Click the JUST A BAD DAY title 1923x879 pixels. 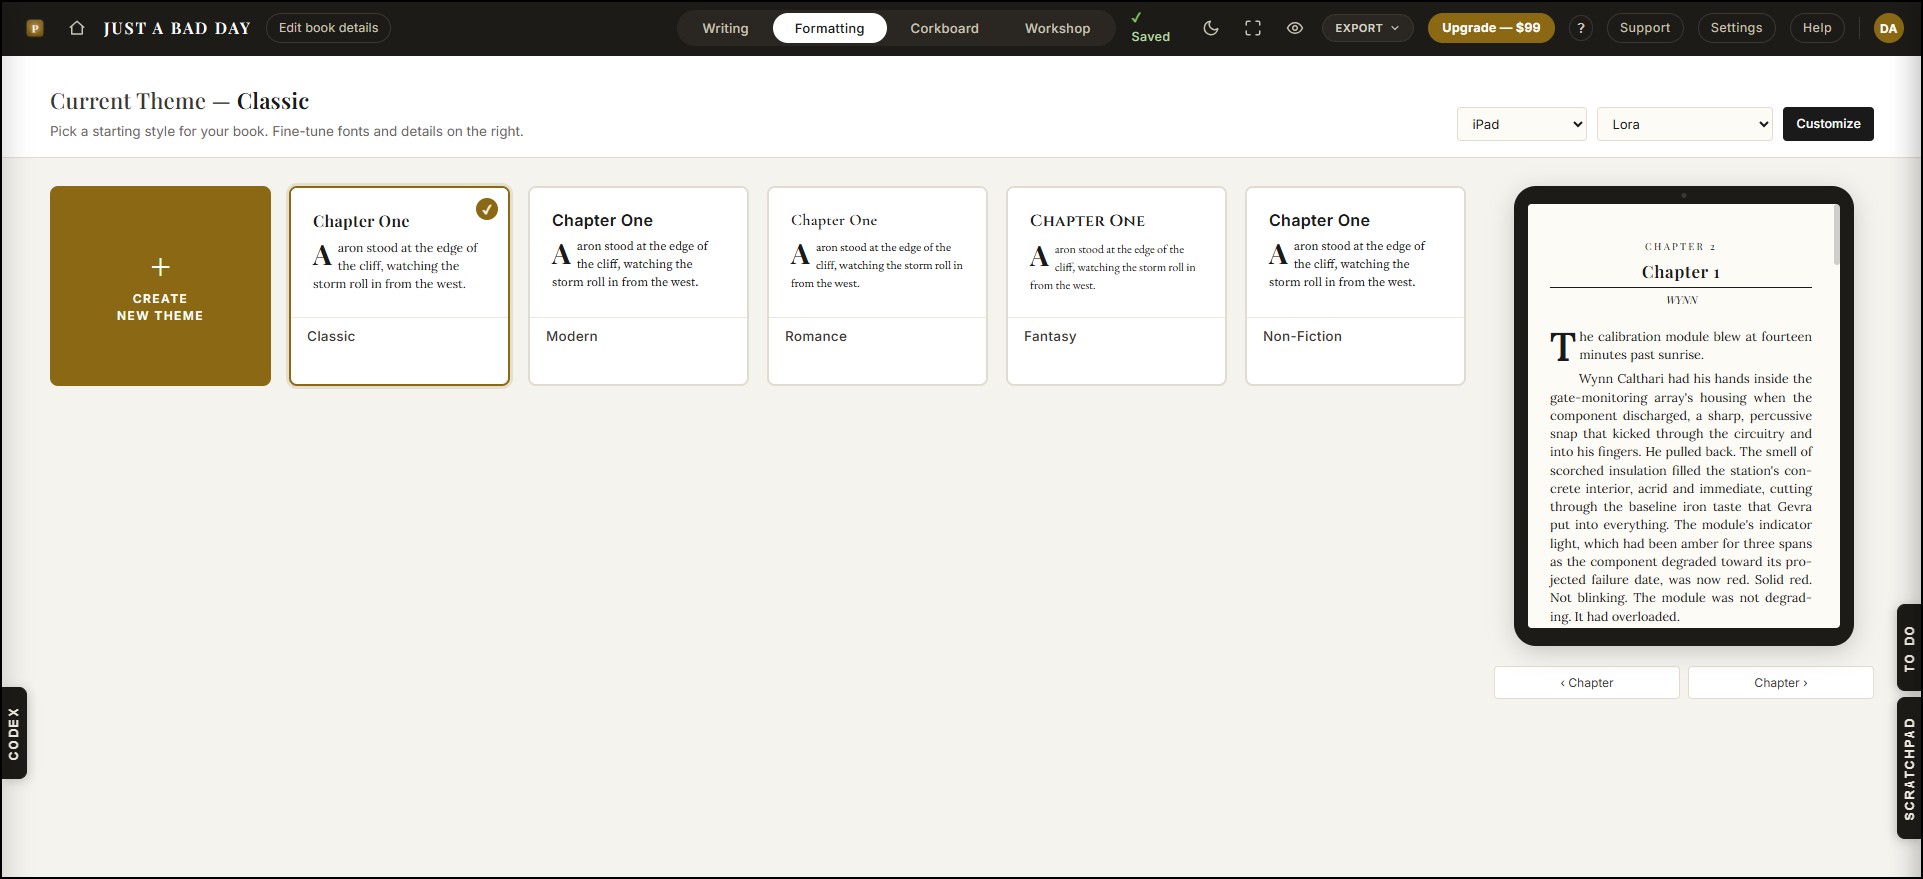click(177, 28)
